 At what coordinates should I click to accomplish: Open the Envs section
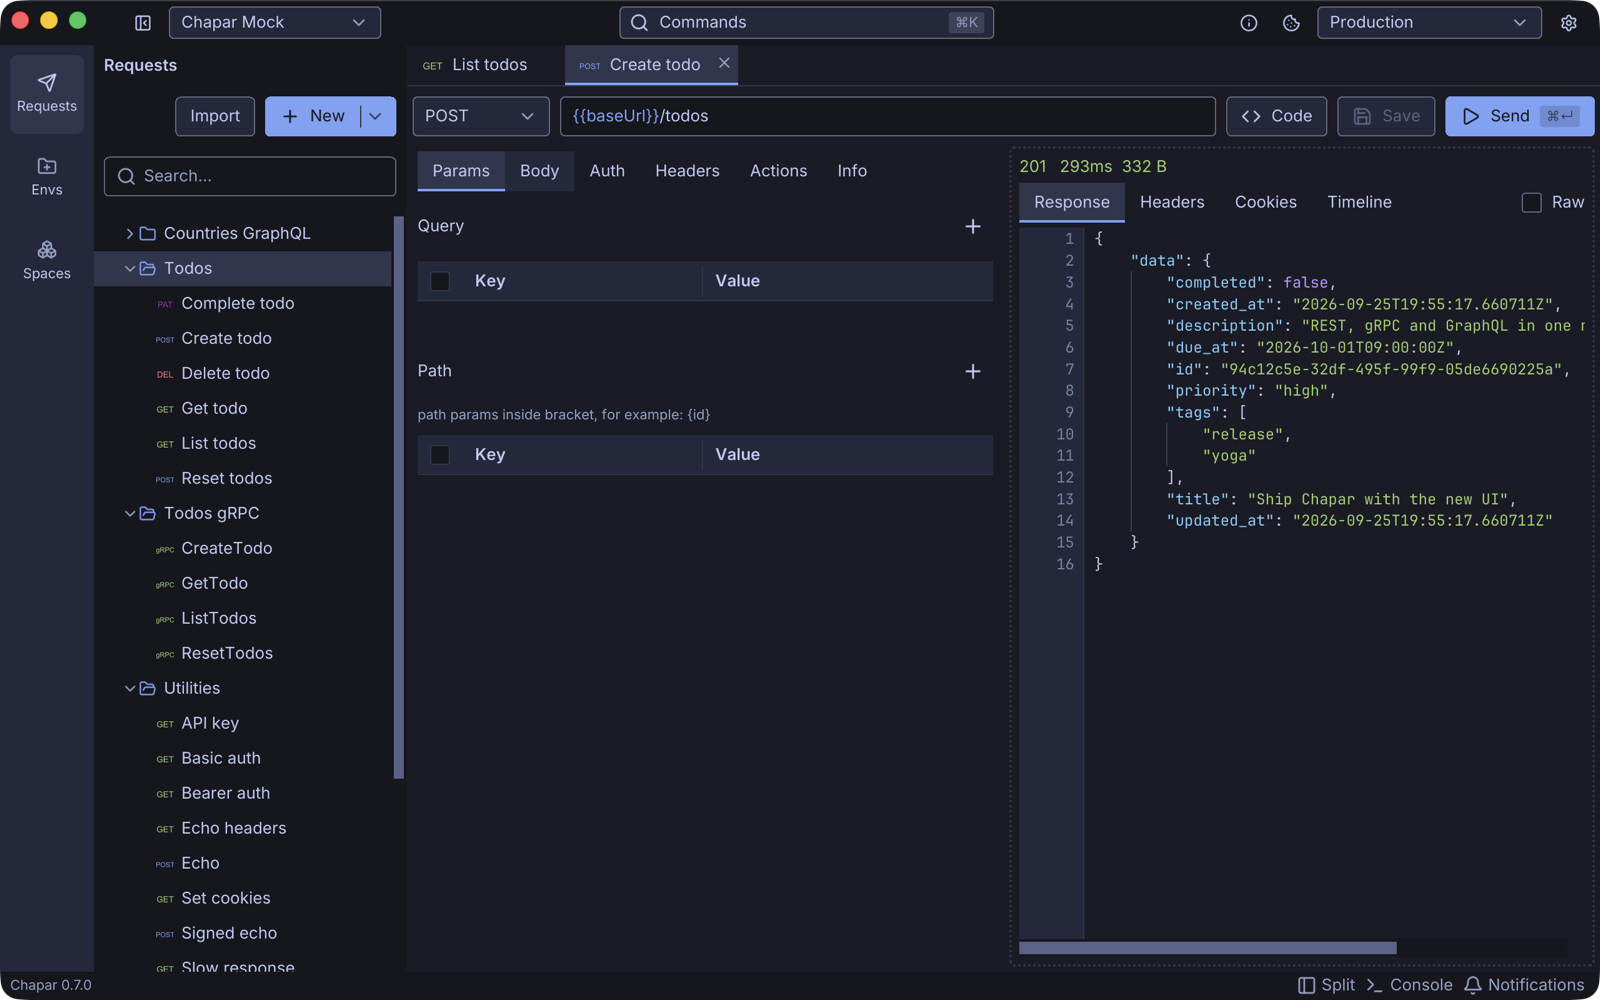pos(47,177)
